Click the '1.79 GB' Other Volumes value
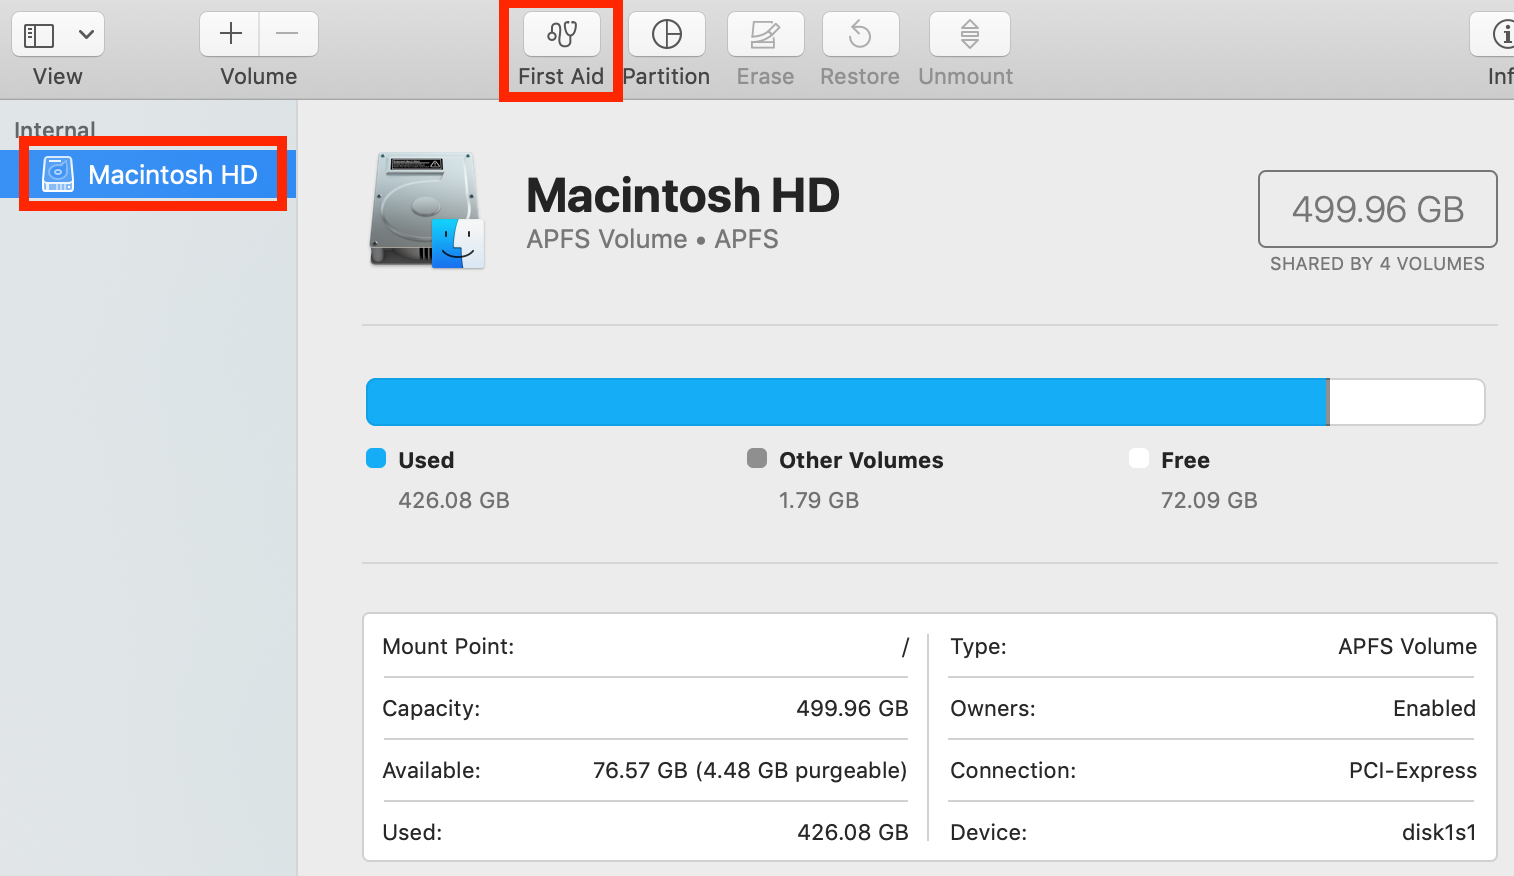The width and height of the screenshot is (1514, 876). pyautogui.click(x=819, y=500)
